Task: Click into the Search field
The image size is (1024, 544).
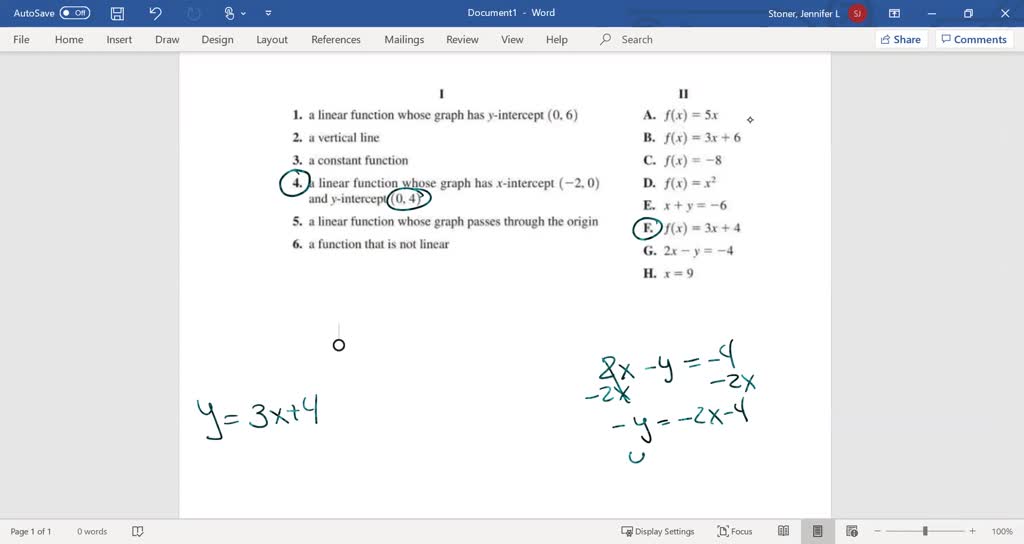Action: pos(637,39)
